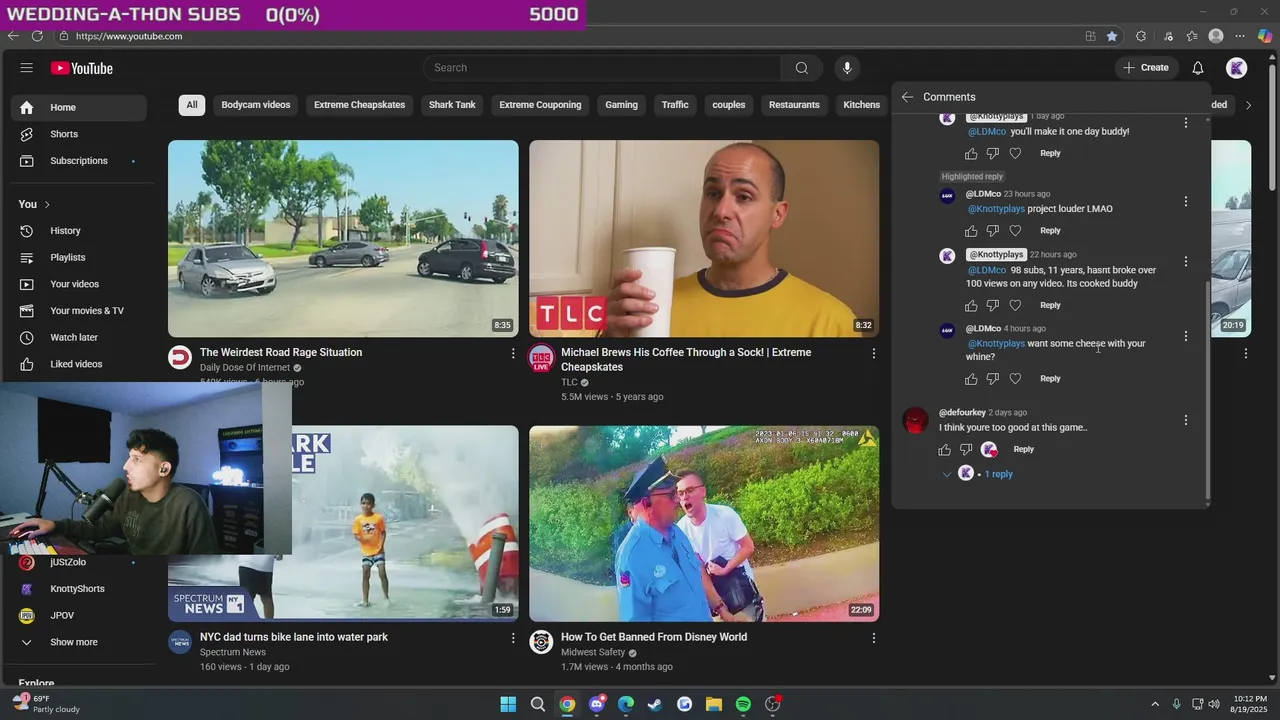Expand 'Show more' subscriptions
The width and height of the screenshot is (1280, 720).
point(73,642)
